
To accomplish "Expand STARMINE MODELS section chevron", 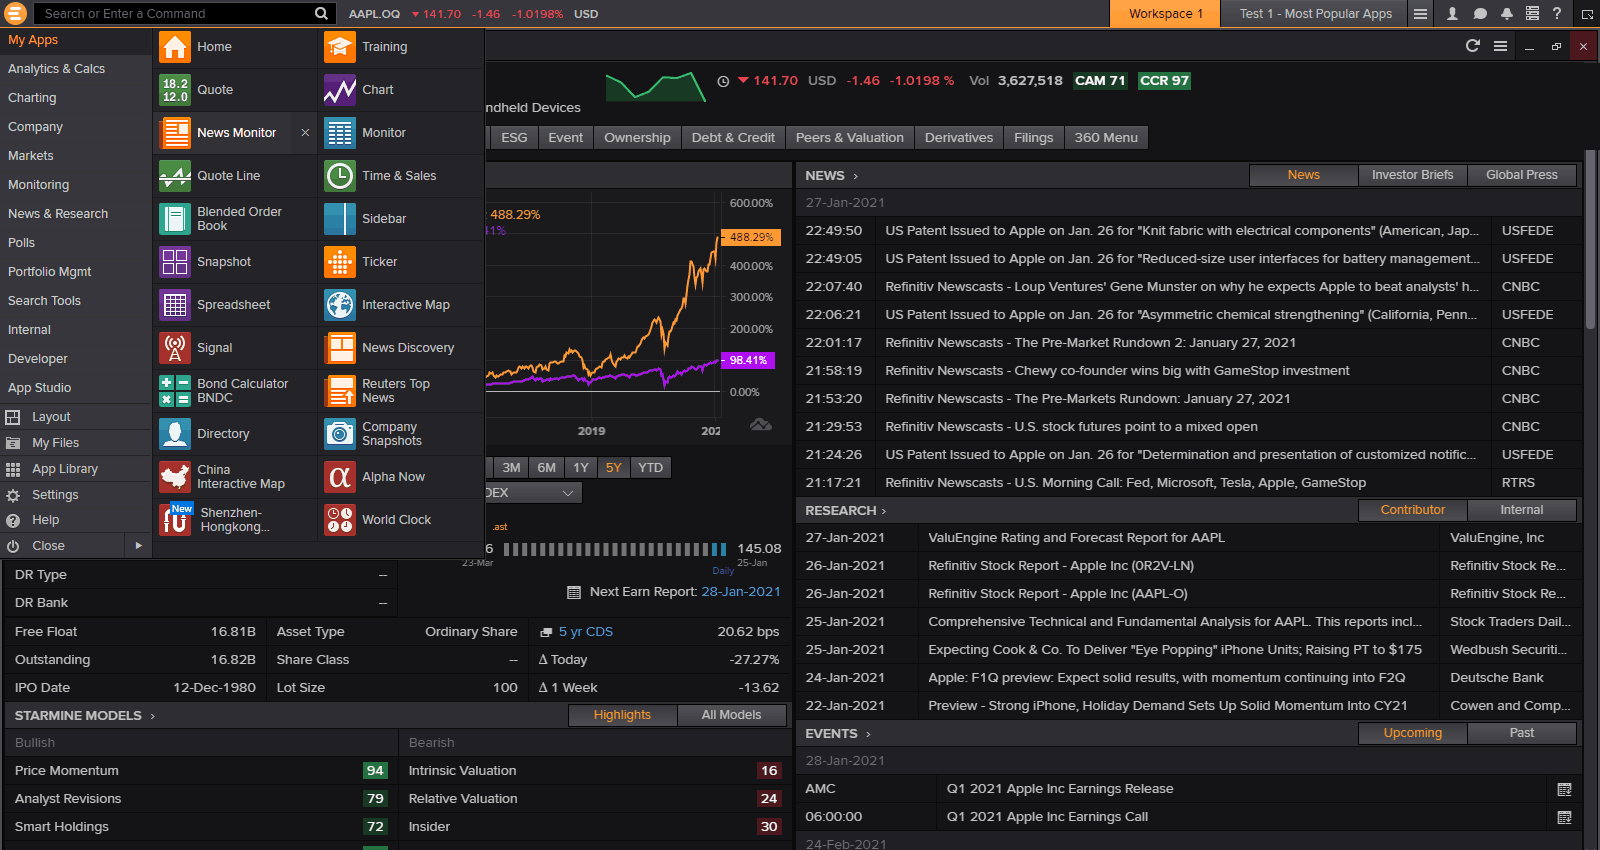I will click(x=153, y=716).
